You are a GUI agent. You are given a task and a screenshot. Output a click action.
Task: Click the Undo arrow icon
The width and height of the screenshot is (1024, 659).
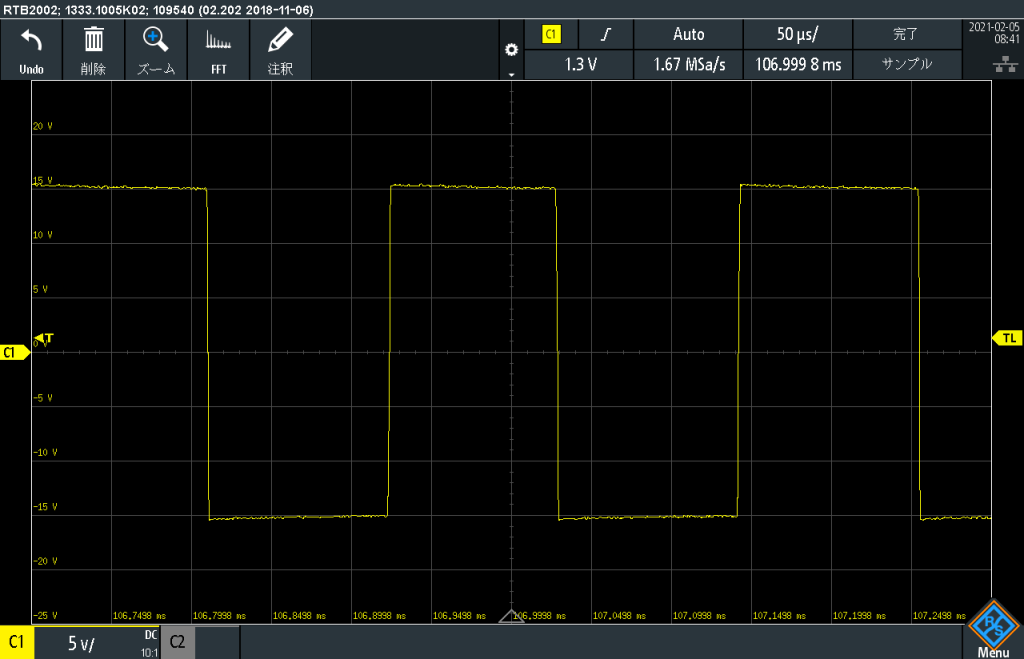tap(31, 42)
